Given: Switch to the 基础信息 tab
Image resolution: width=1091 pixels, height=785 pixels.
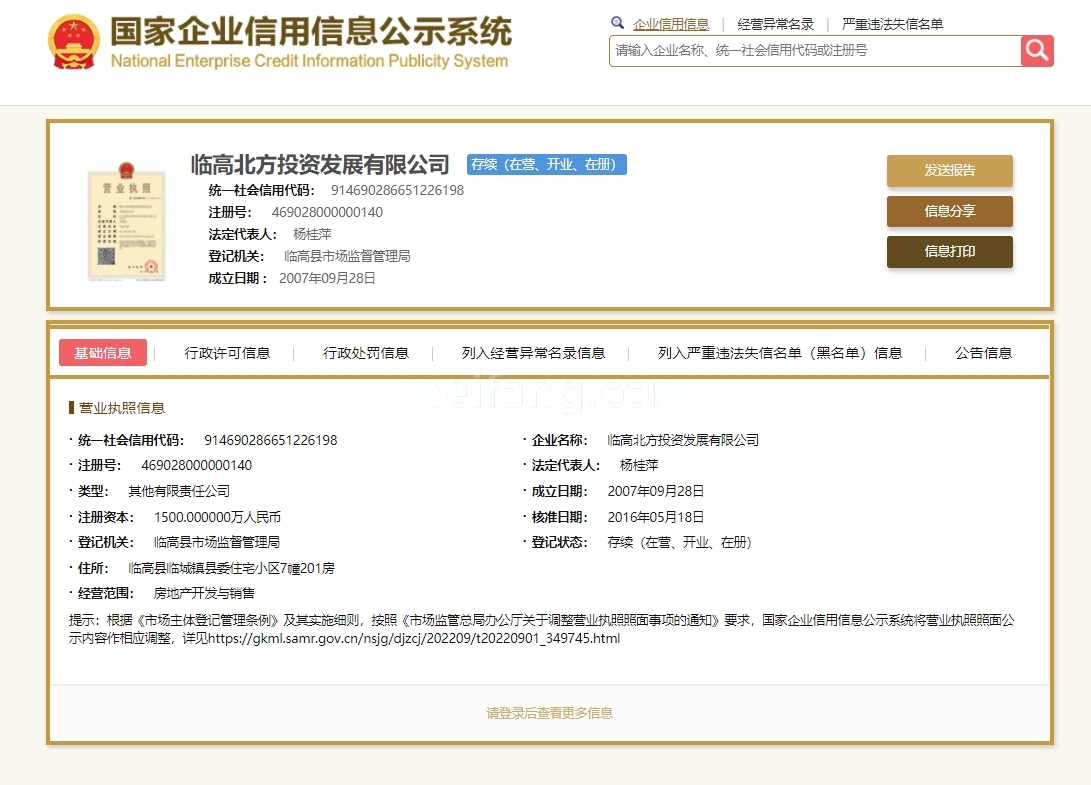Looking at the screenshot, I should pyautogui.click(x=103, y=352).
